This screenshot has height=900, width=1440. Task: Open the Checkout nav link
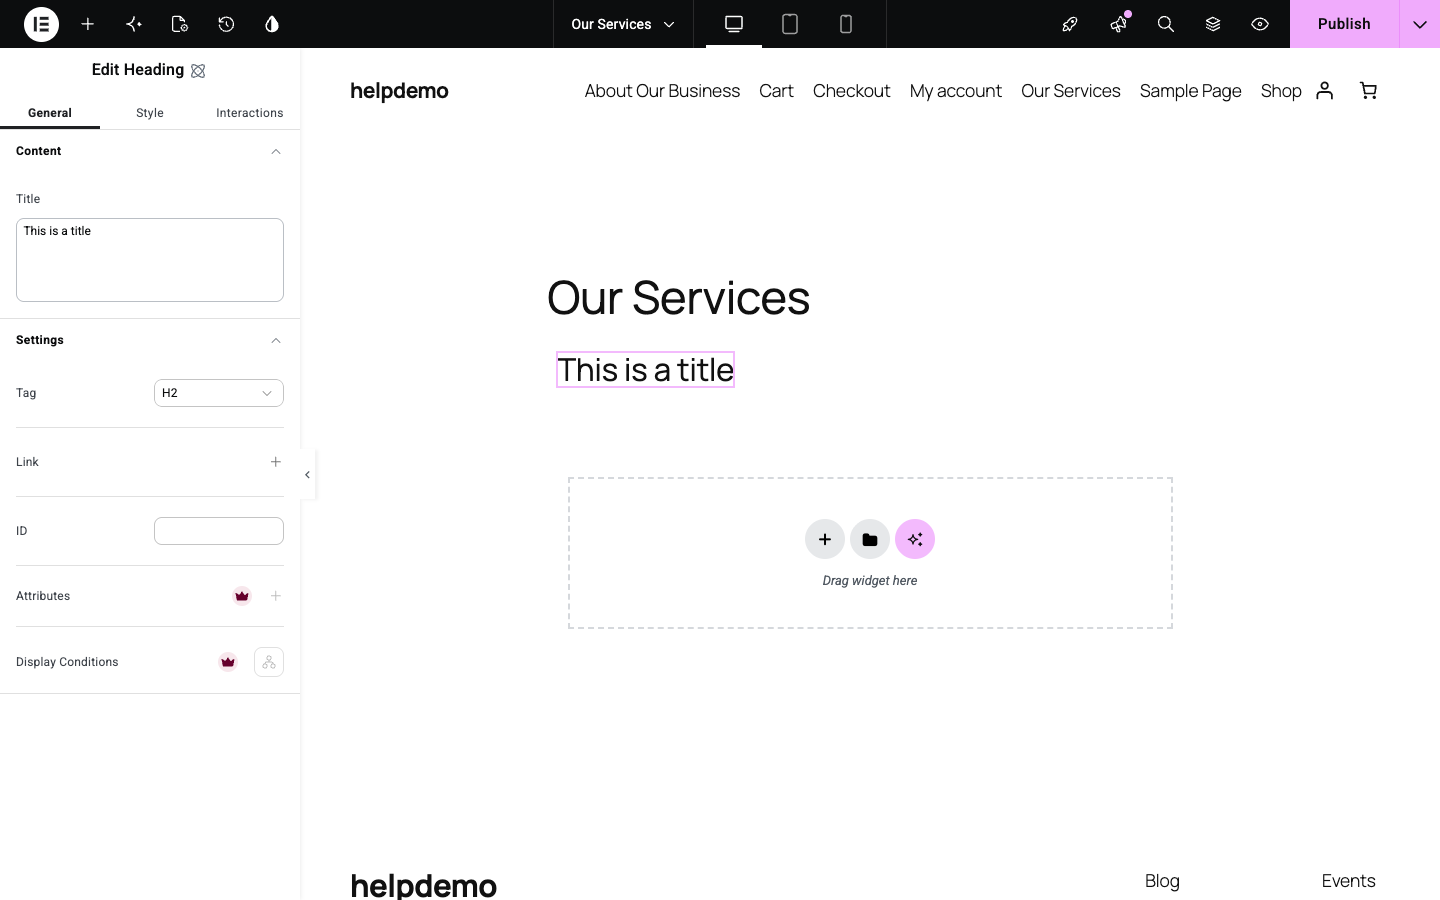coord(851,91)
